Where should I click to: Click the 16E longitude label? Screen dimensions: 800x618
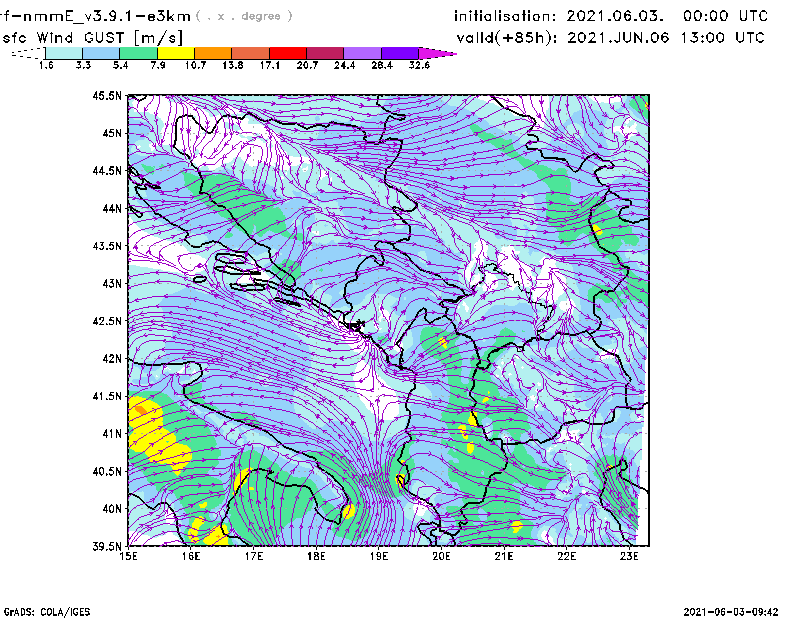pyautogui.click(x=191, y=556)
